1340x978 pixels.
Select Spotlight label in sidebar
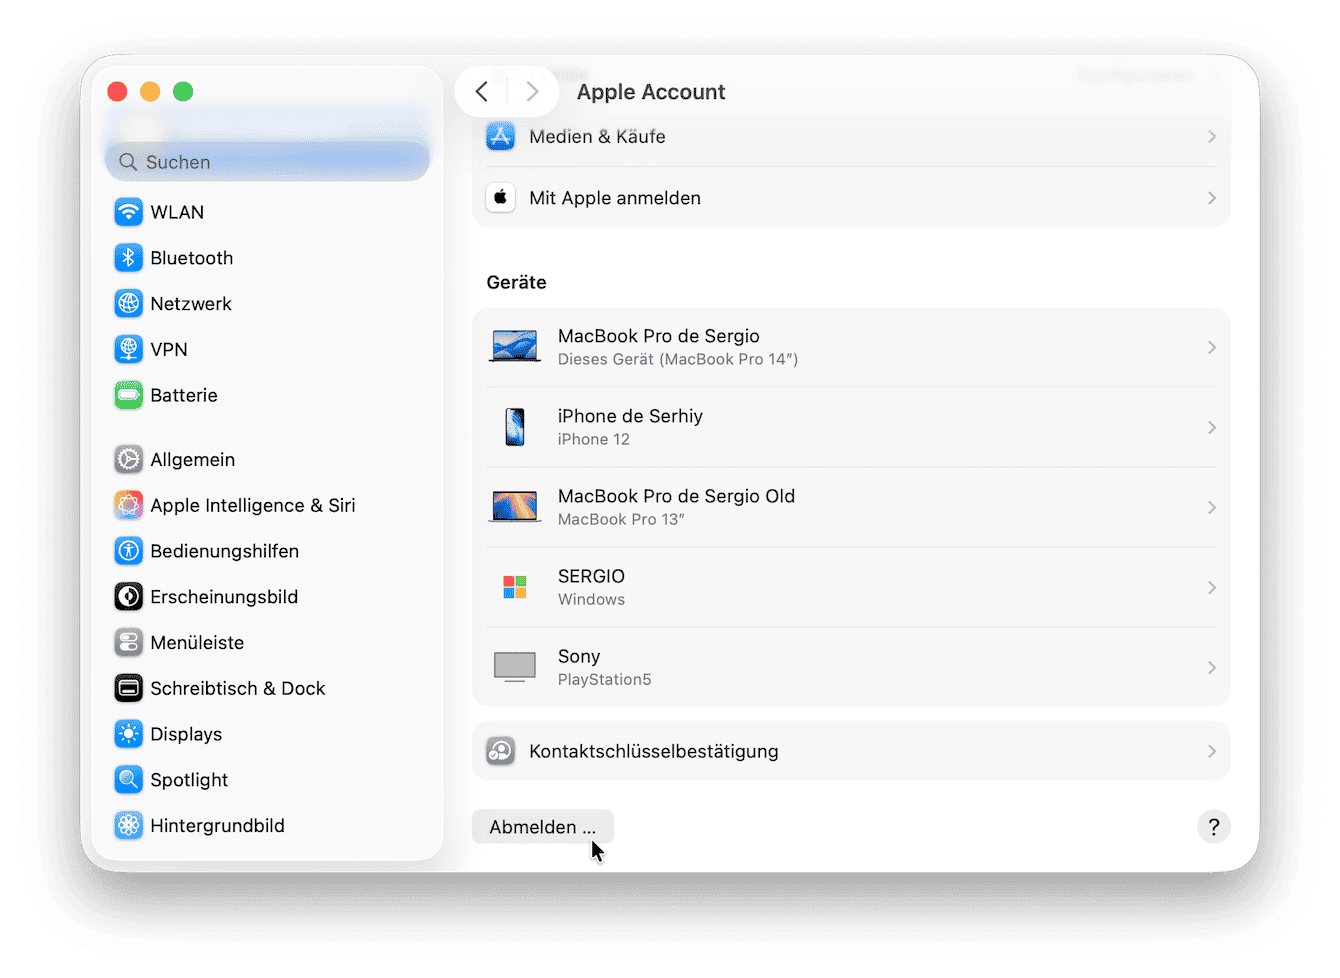pyautogui.click(x=189, y=780)
